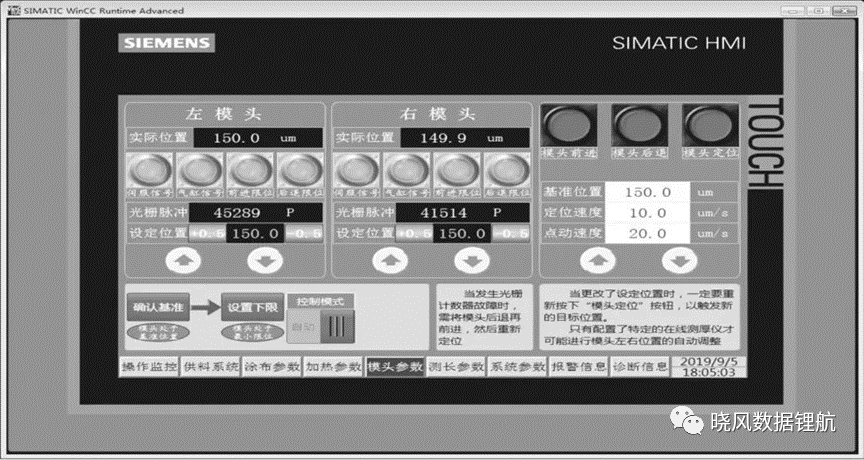Click right 实际位置 value 149.9
864x460 pixels.
click(x=444, y=138)
